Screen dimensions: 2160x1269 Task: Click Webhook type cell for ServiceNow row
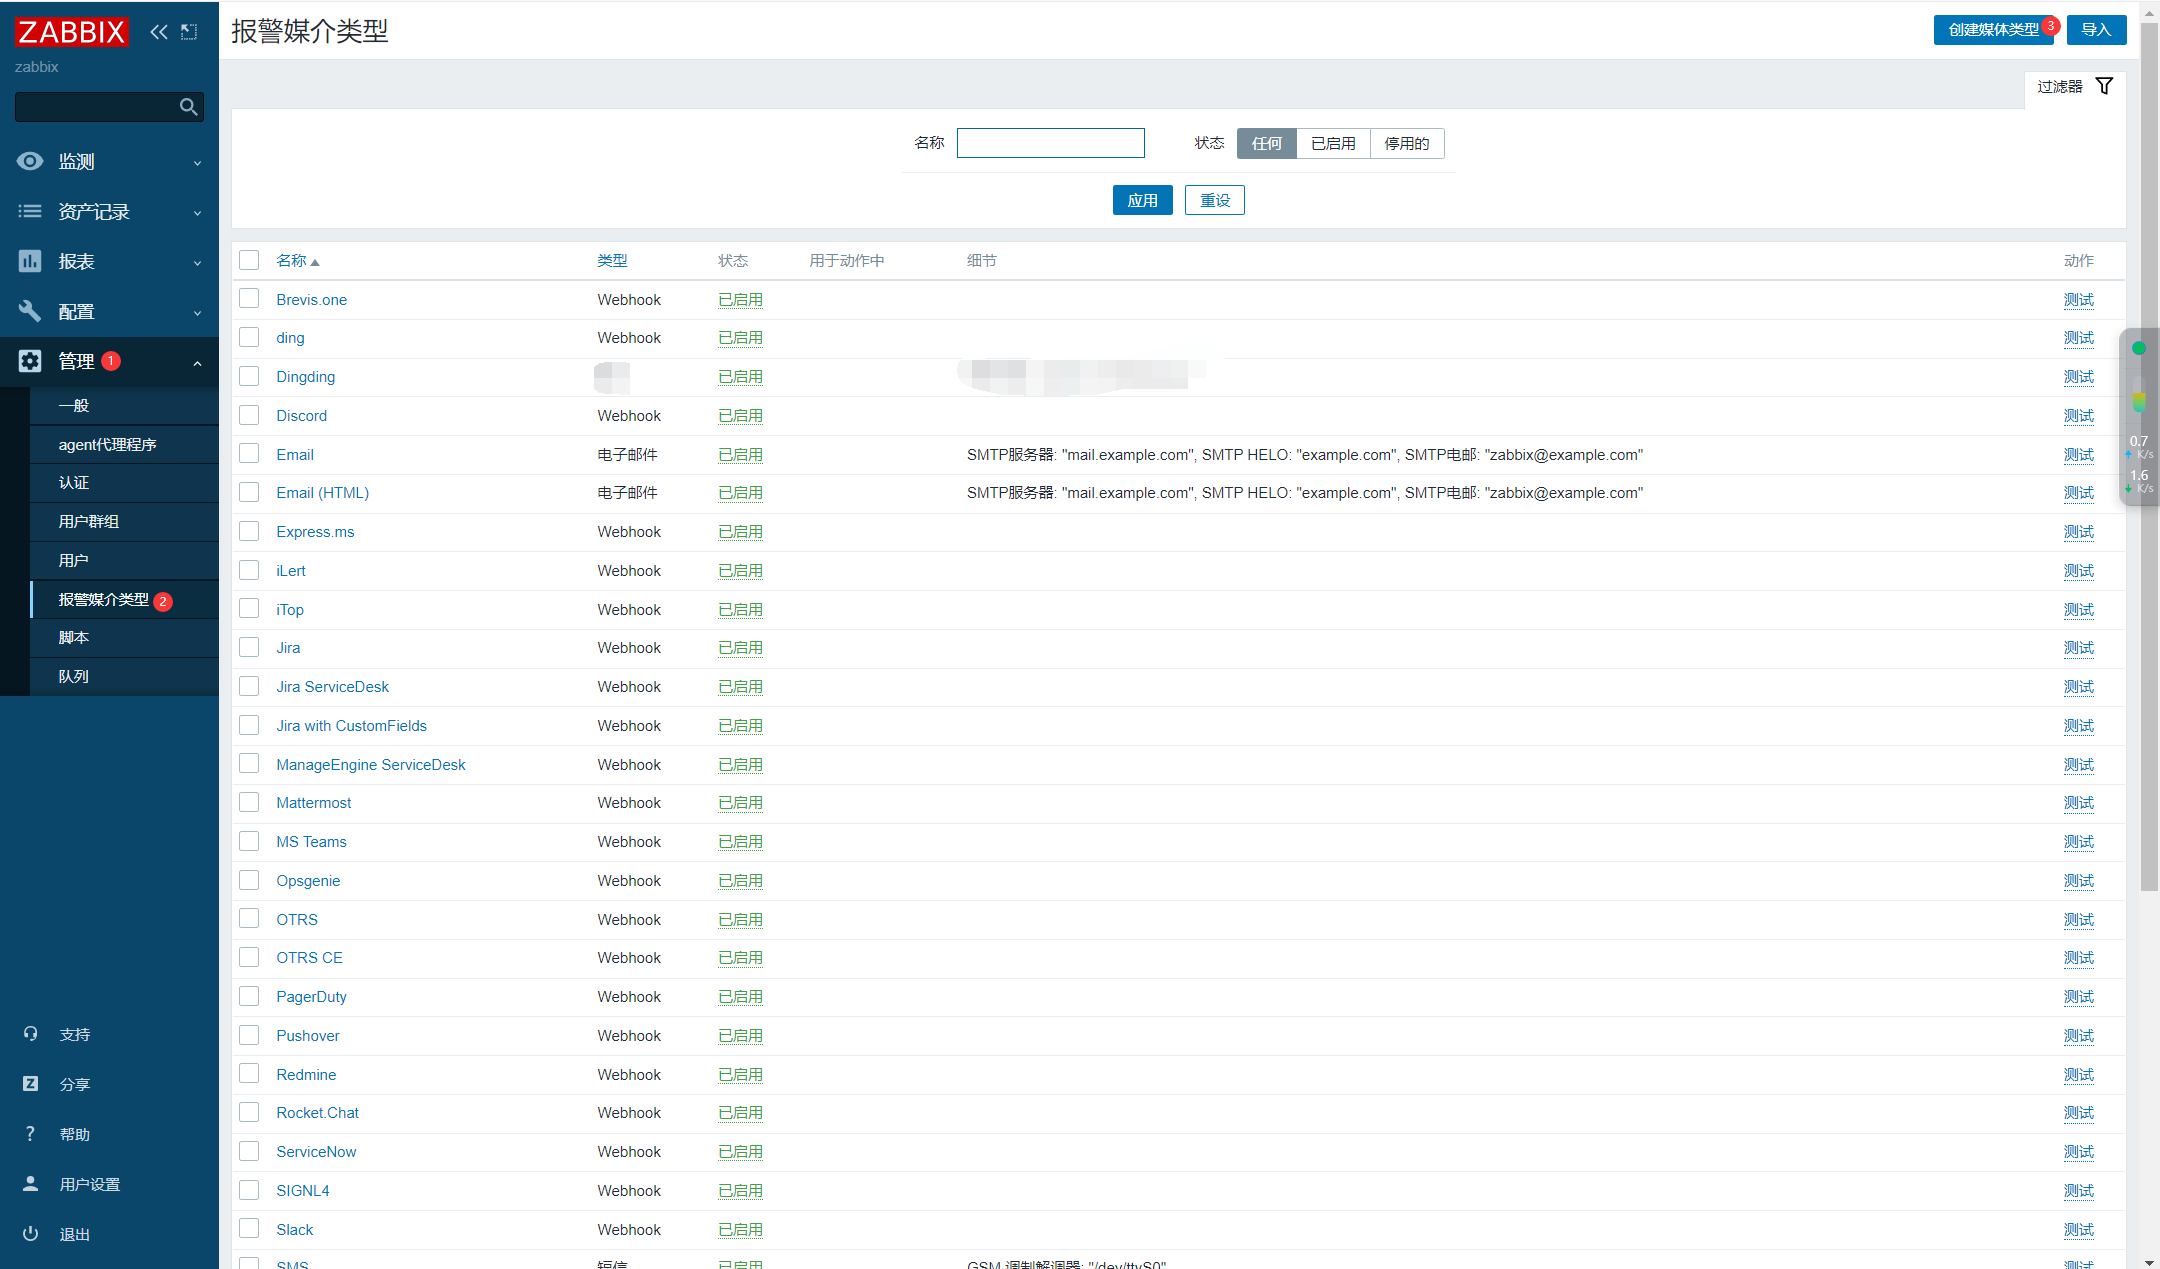click(629, 1151)
